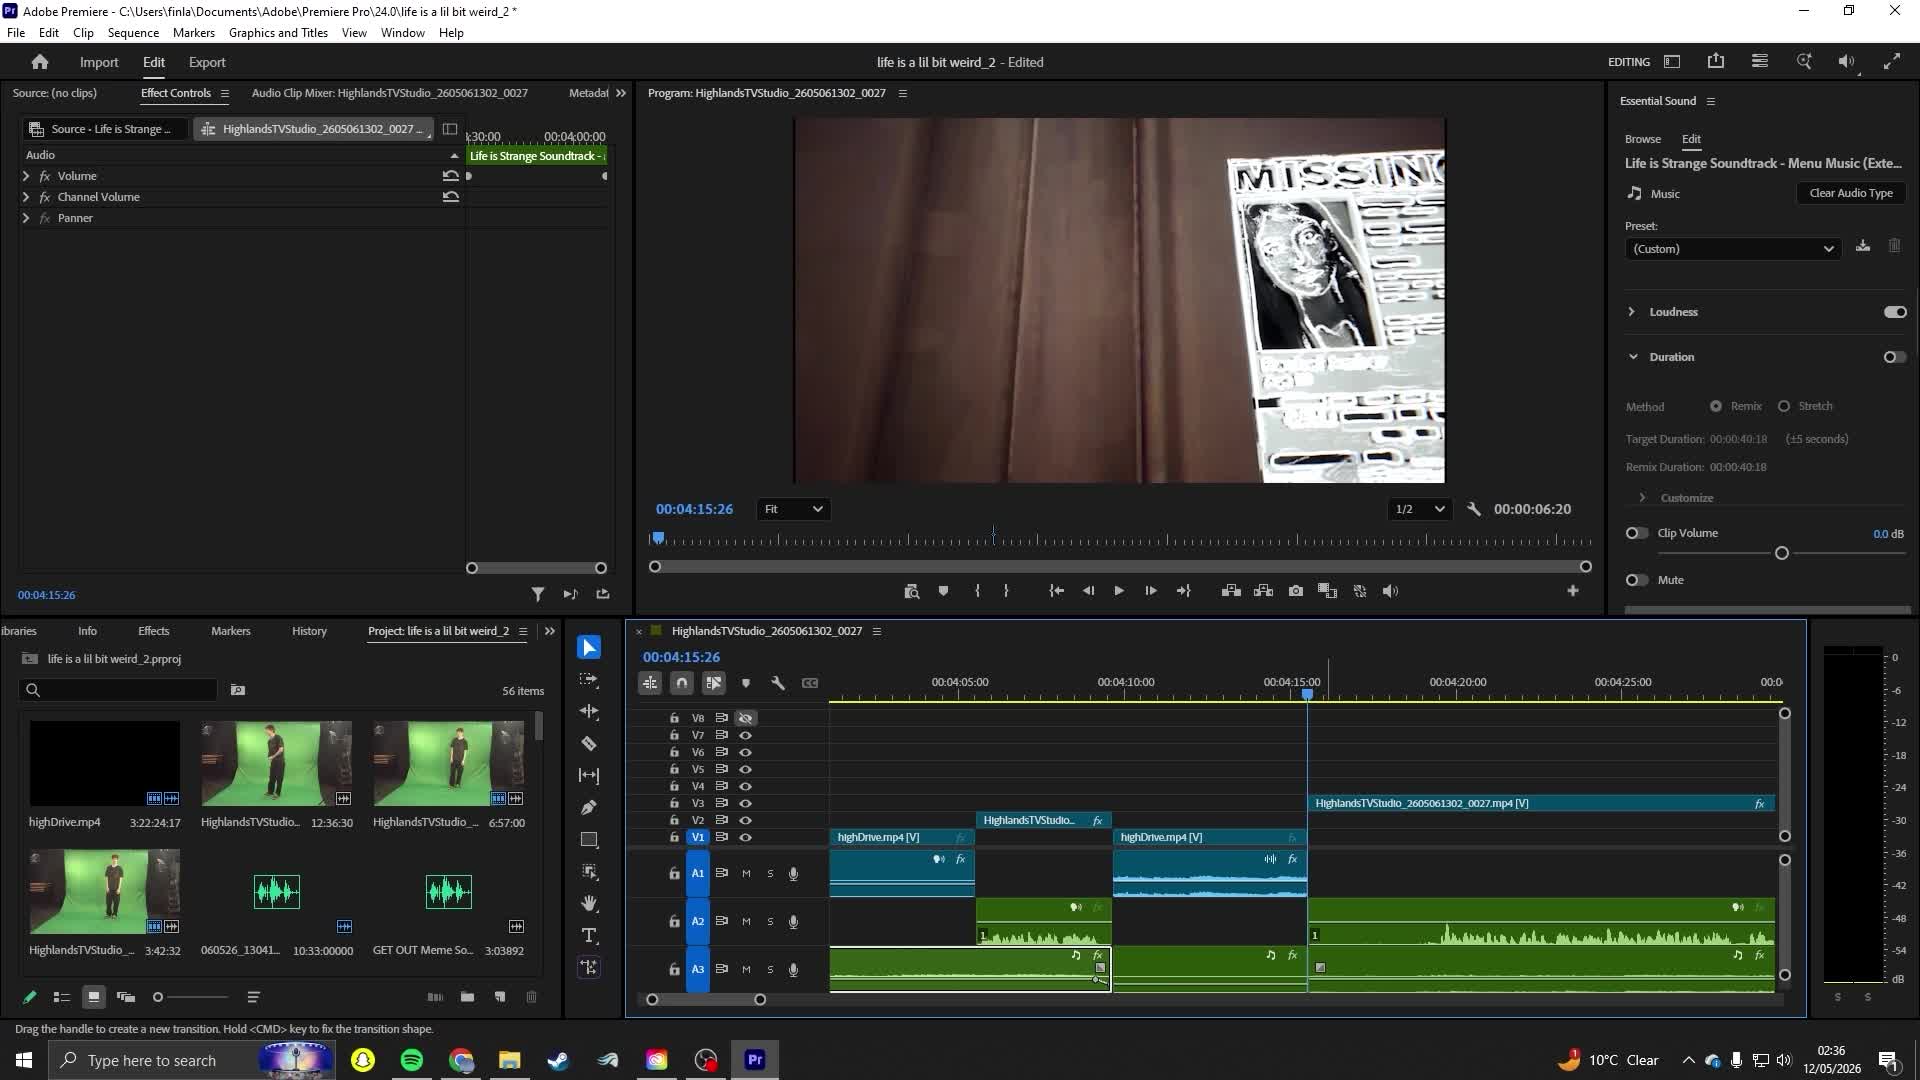Toggle the Mute switch in Essential Sound
This screenshot has height=1080, width=1920.
tap(1637, 580)
